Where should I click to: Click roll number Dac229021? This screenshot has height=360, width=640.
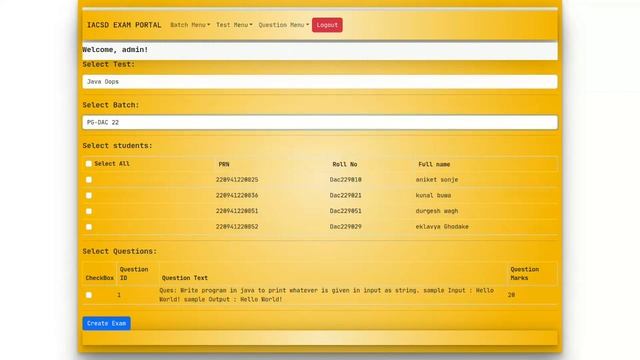345,196
